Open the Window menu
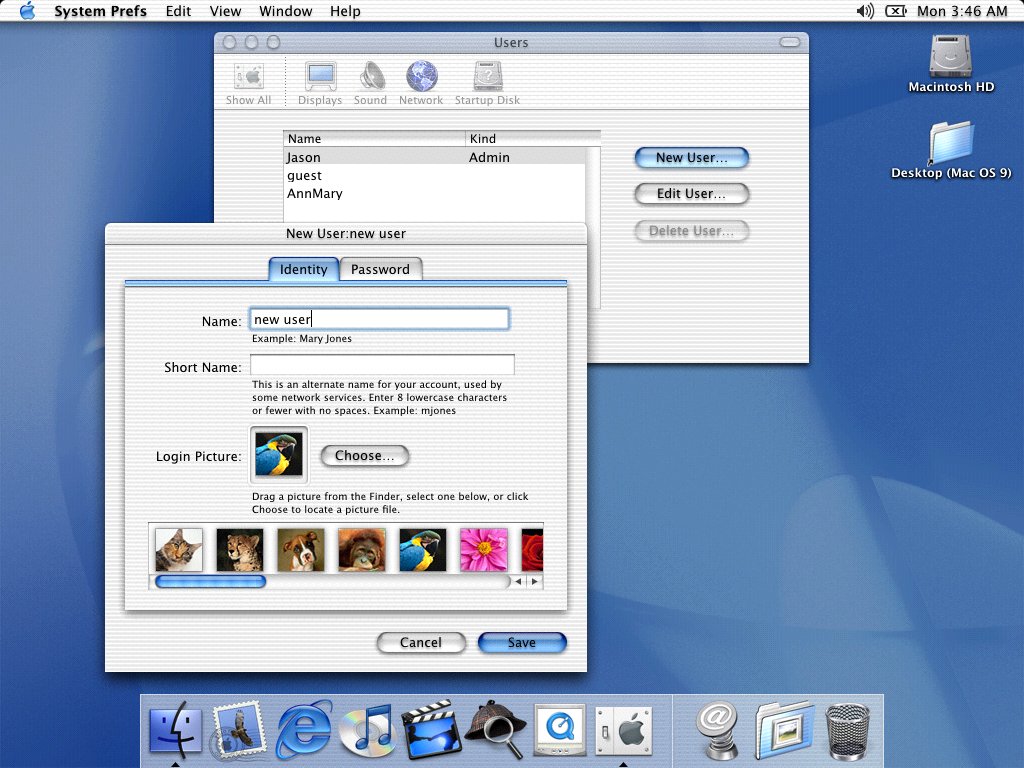The image size is (1024, 768). point(285,11)
